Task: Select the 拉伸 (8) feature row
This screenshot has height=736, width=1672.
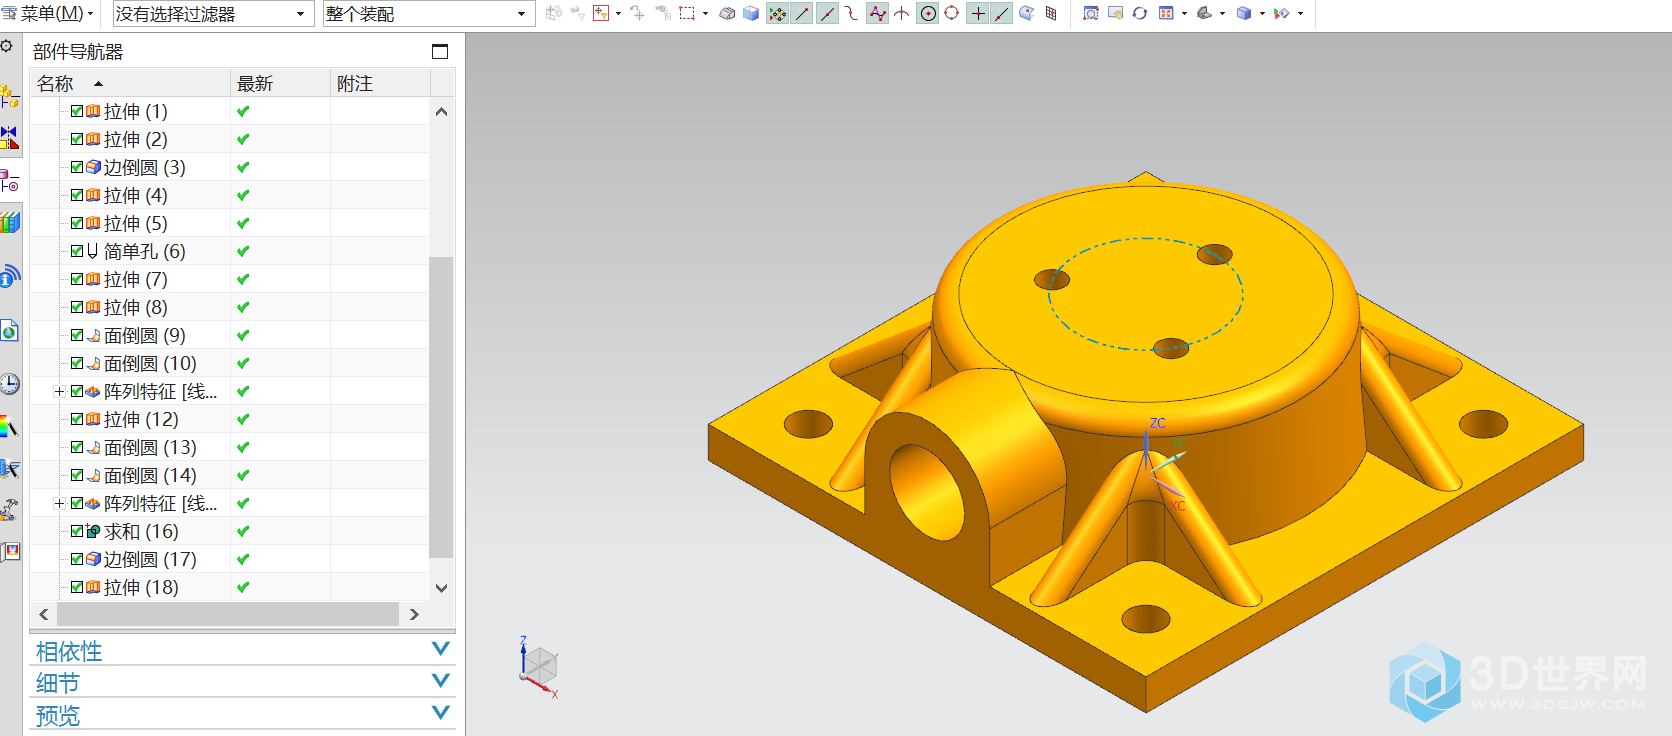Action: coord(230,307)
